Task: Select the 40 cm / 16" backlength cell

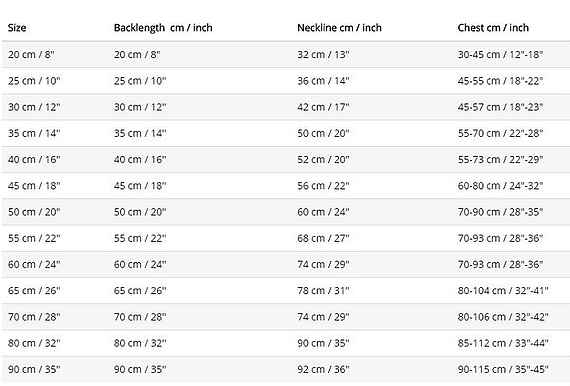Action: coord(140,160)
